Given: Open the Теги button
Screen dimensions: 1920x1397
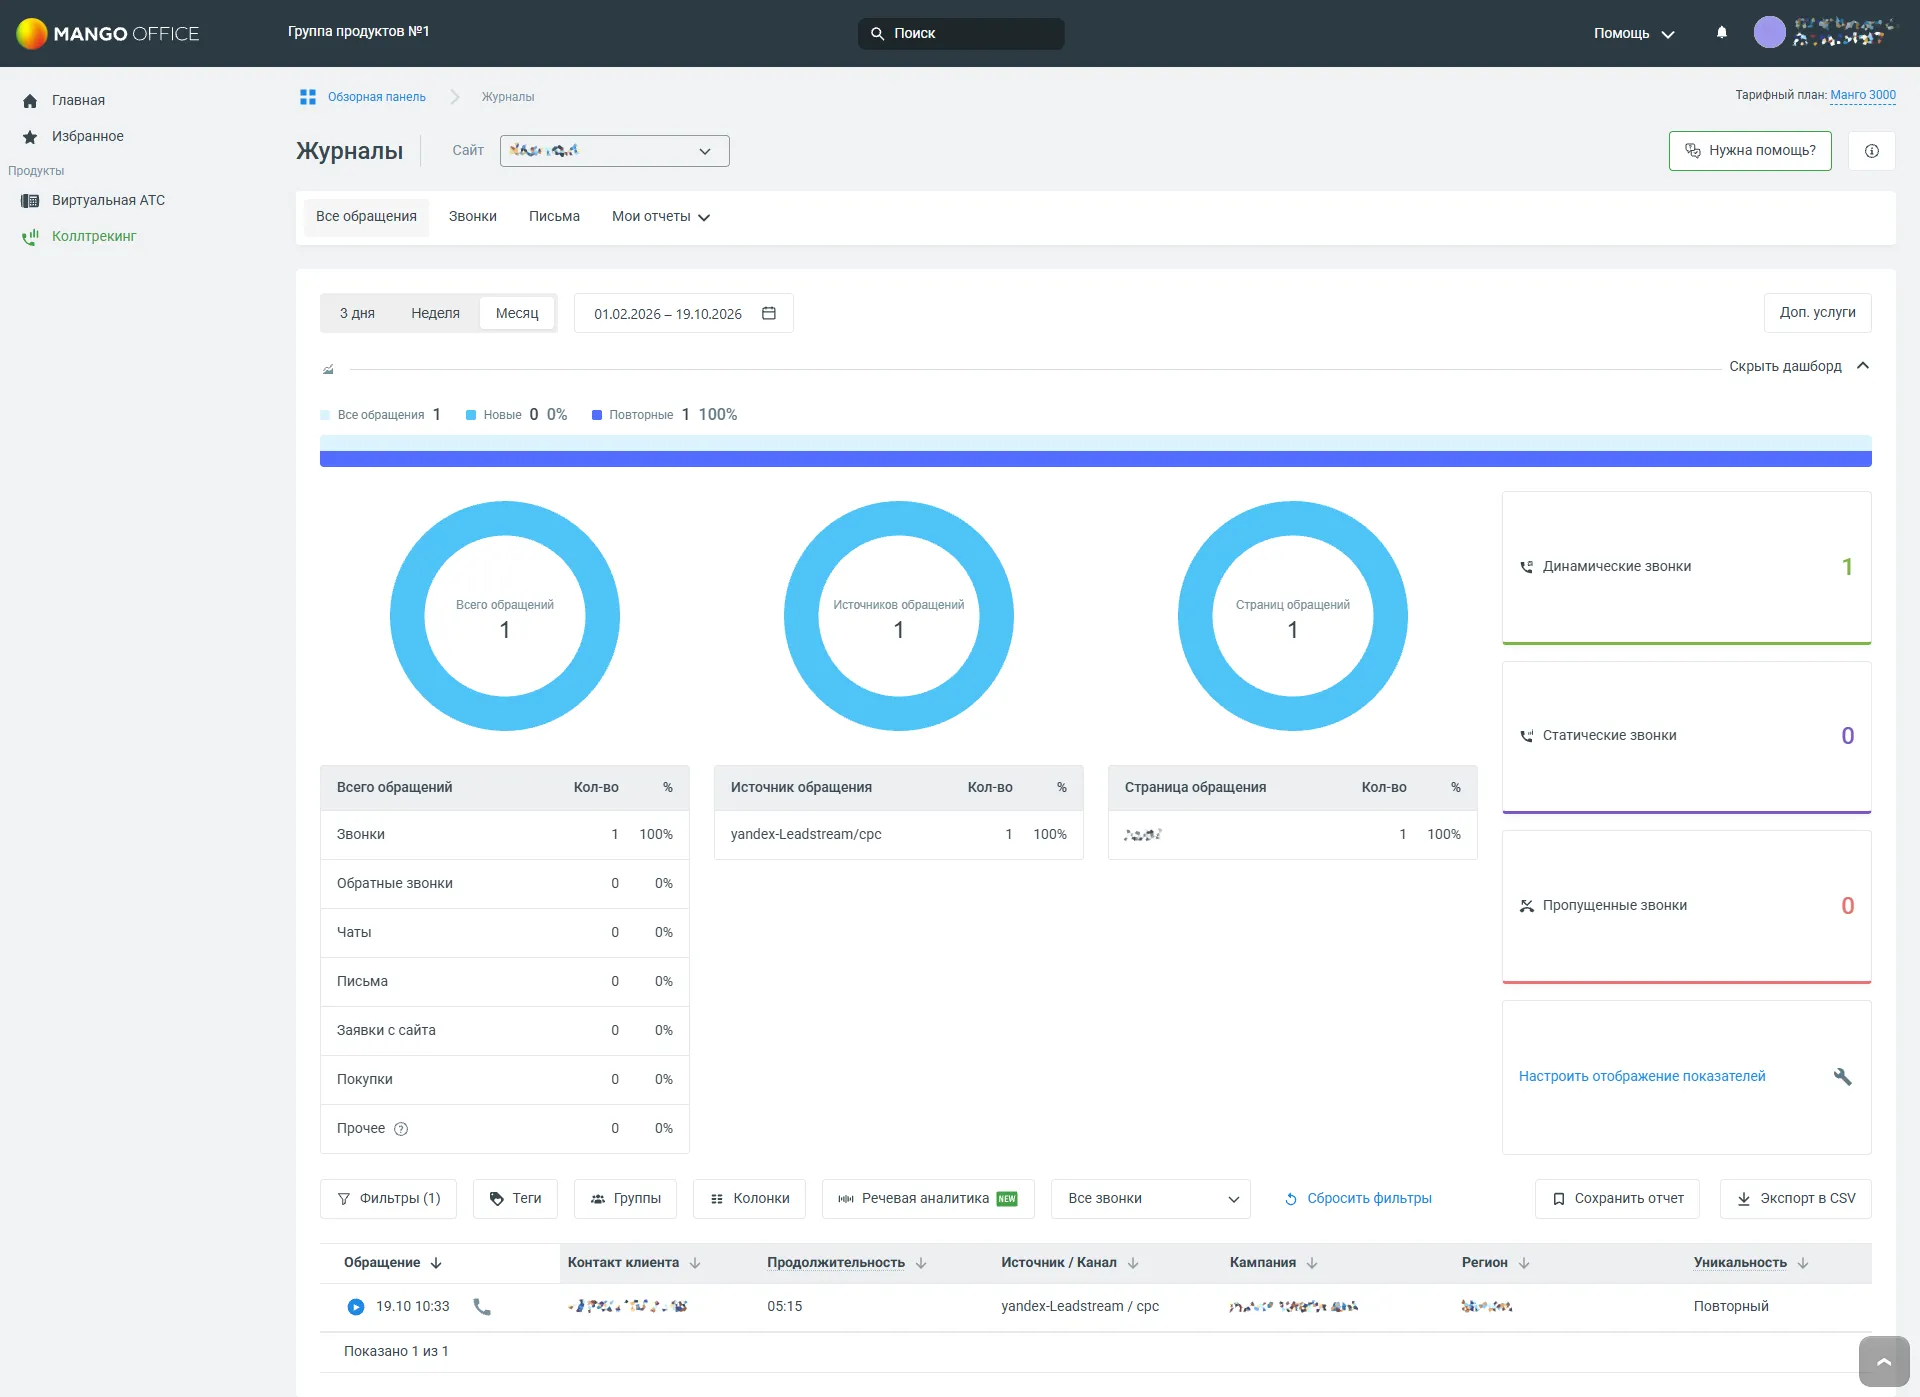Looking at the screenshot, I should click(x=515, y=1198).
